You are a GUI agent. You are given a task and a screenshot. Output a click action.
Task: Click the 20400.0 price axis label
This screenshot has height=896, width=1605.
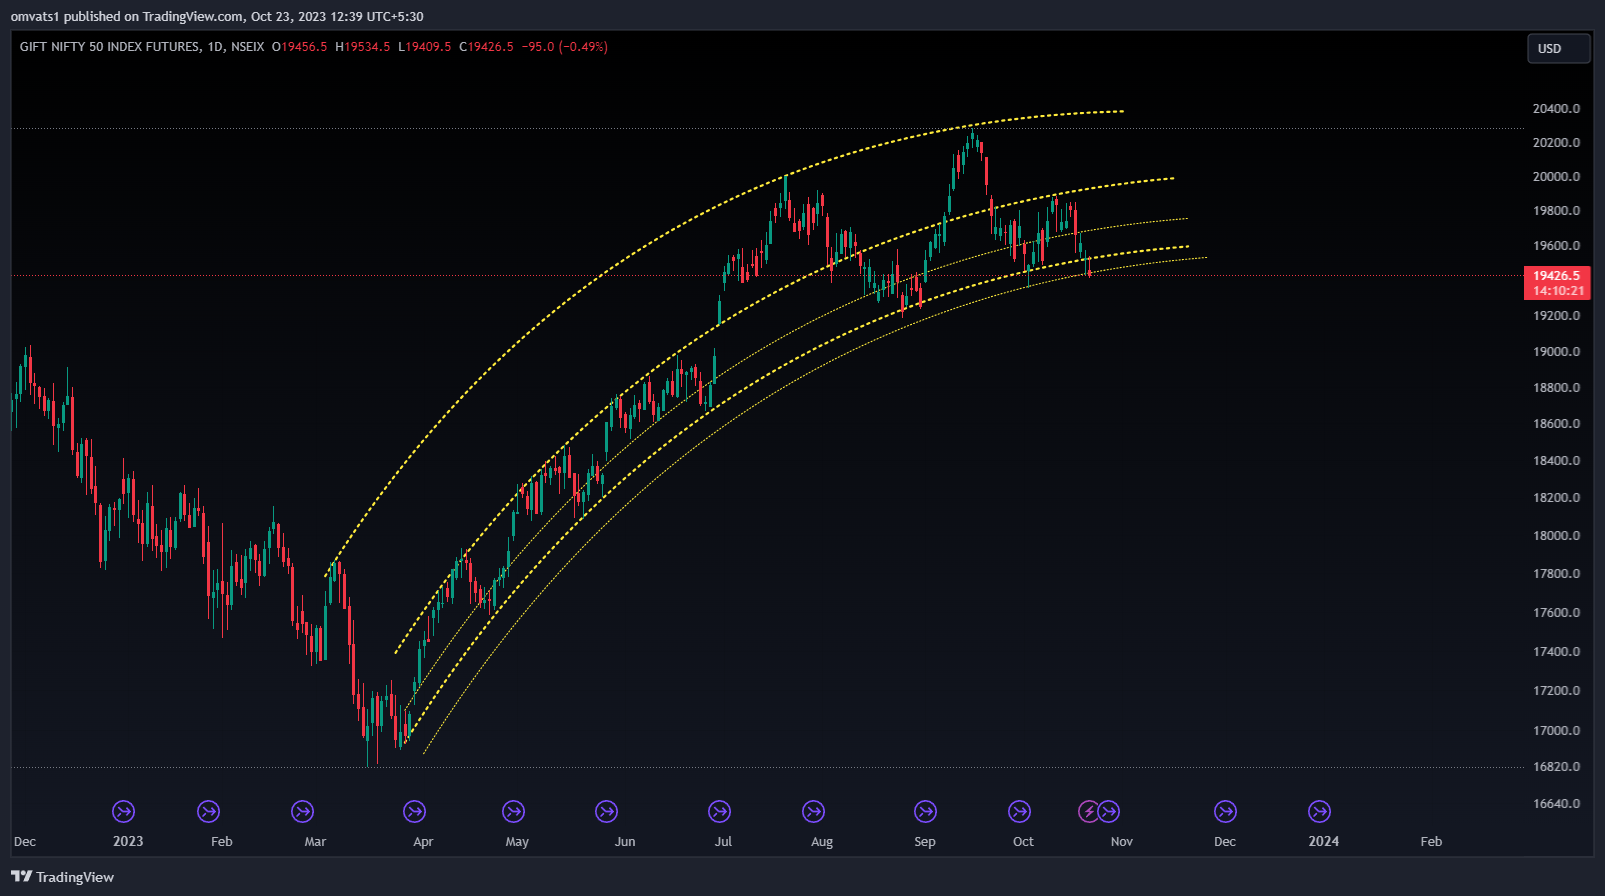point(1556,108)
